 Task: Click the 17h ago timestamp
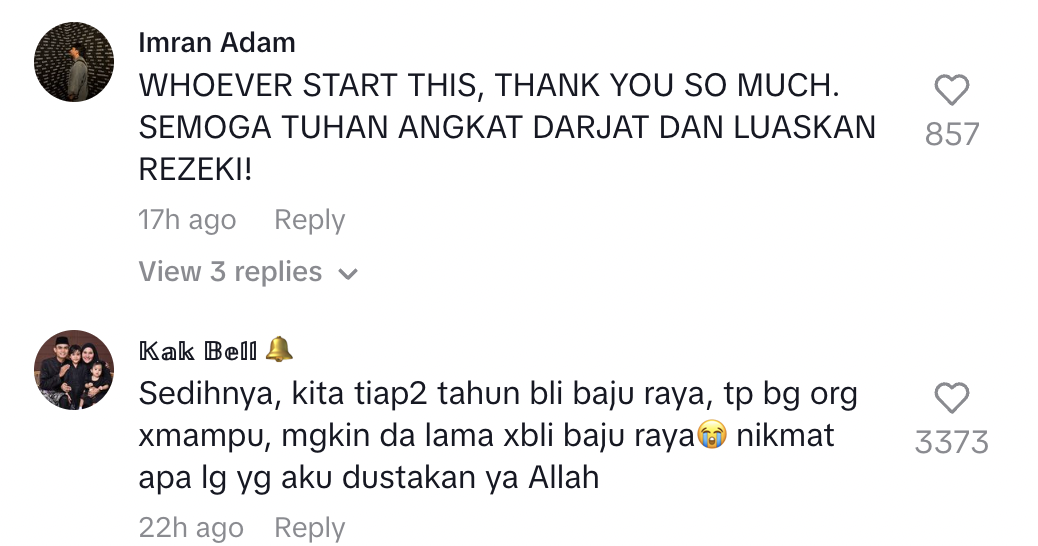pos(187,220)
